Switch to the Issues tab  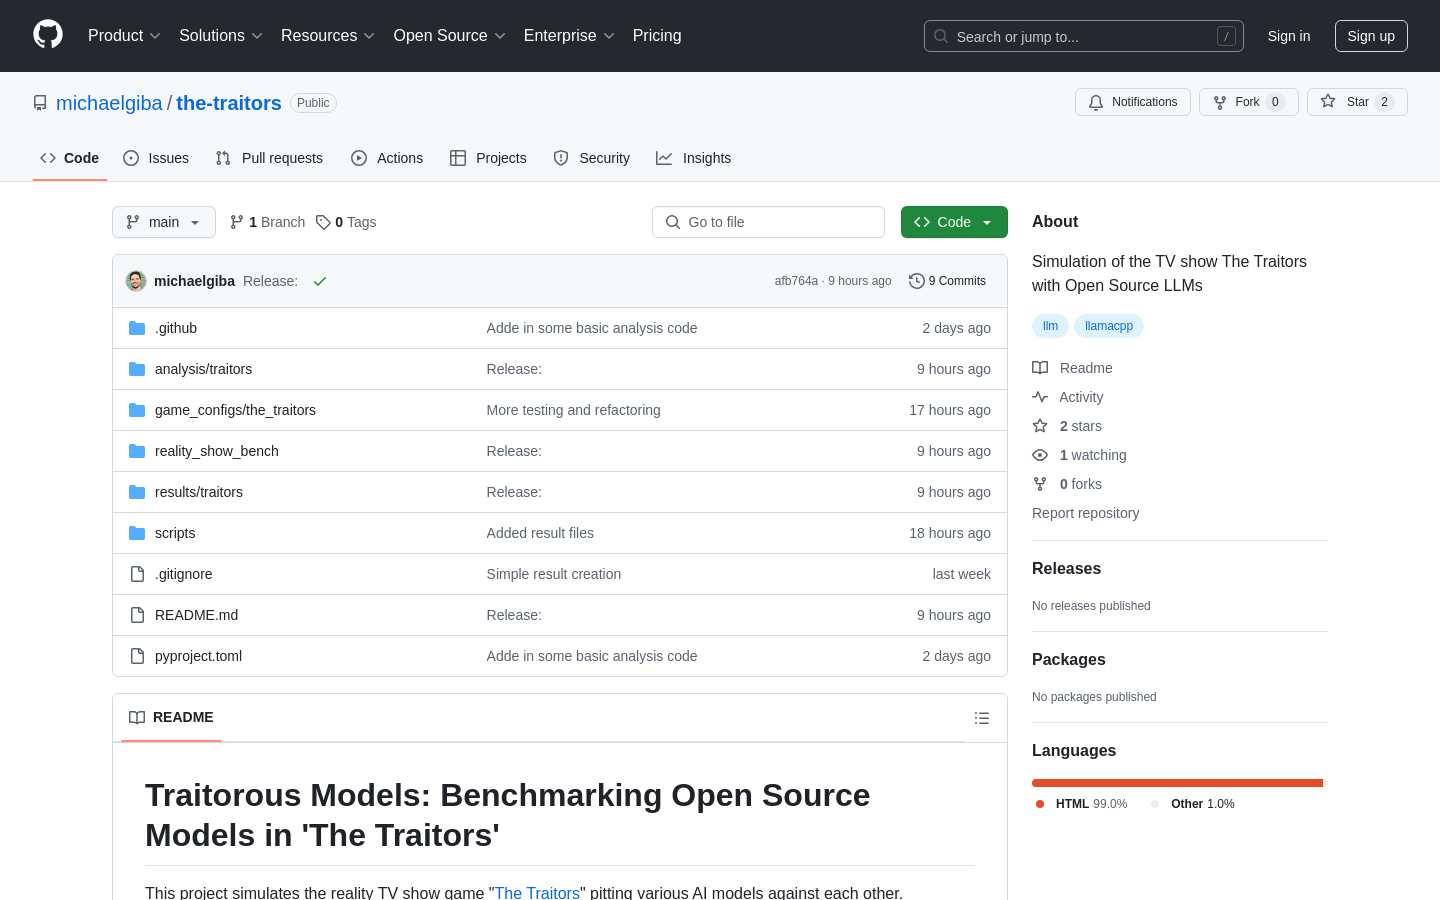point(156,158)
